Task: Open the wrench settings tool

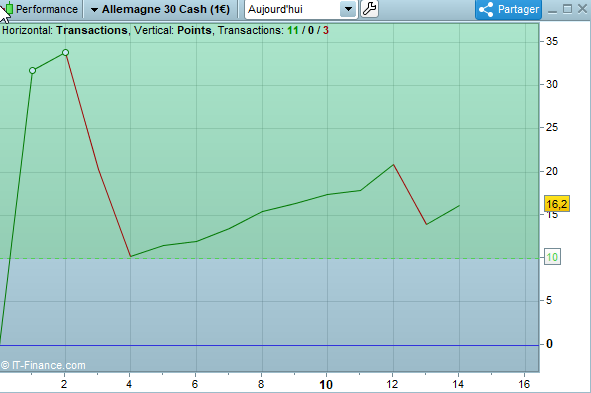Action: click(x=369, y=9)
